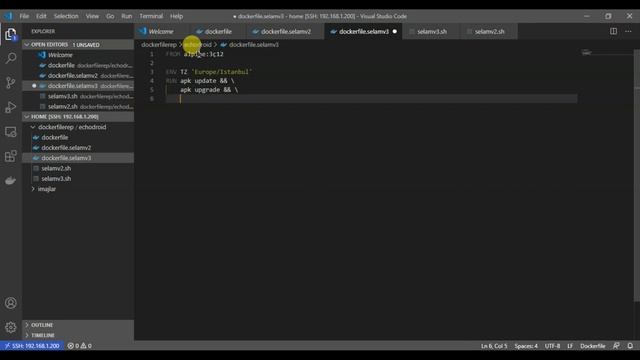Viewport: 640px width, 360px height.
Task: Open the Explorer view in activity bar
Action: tap(11, 34)
